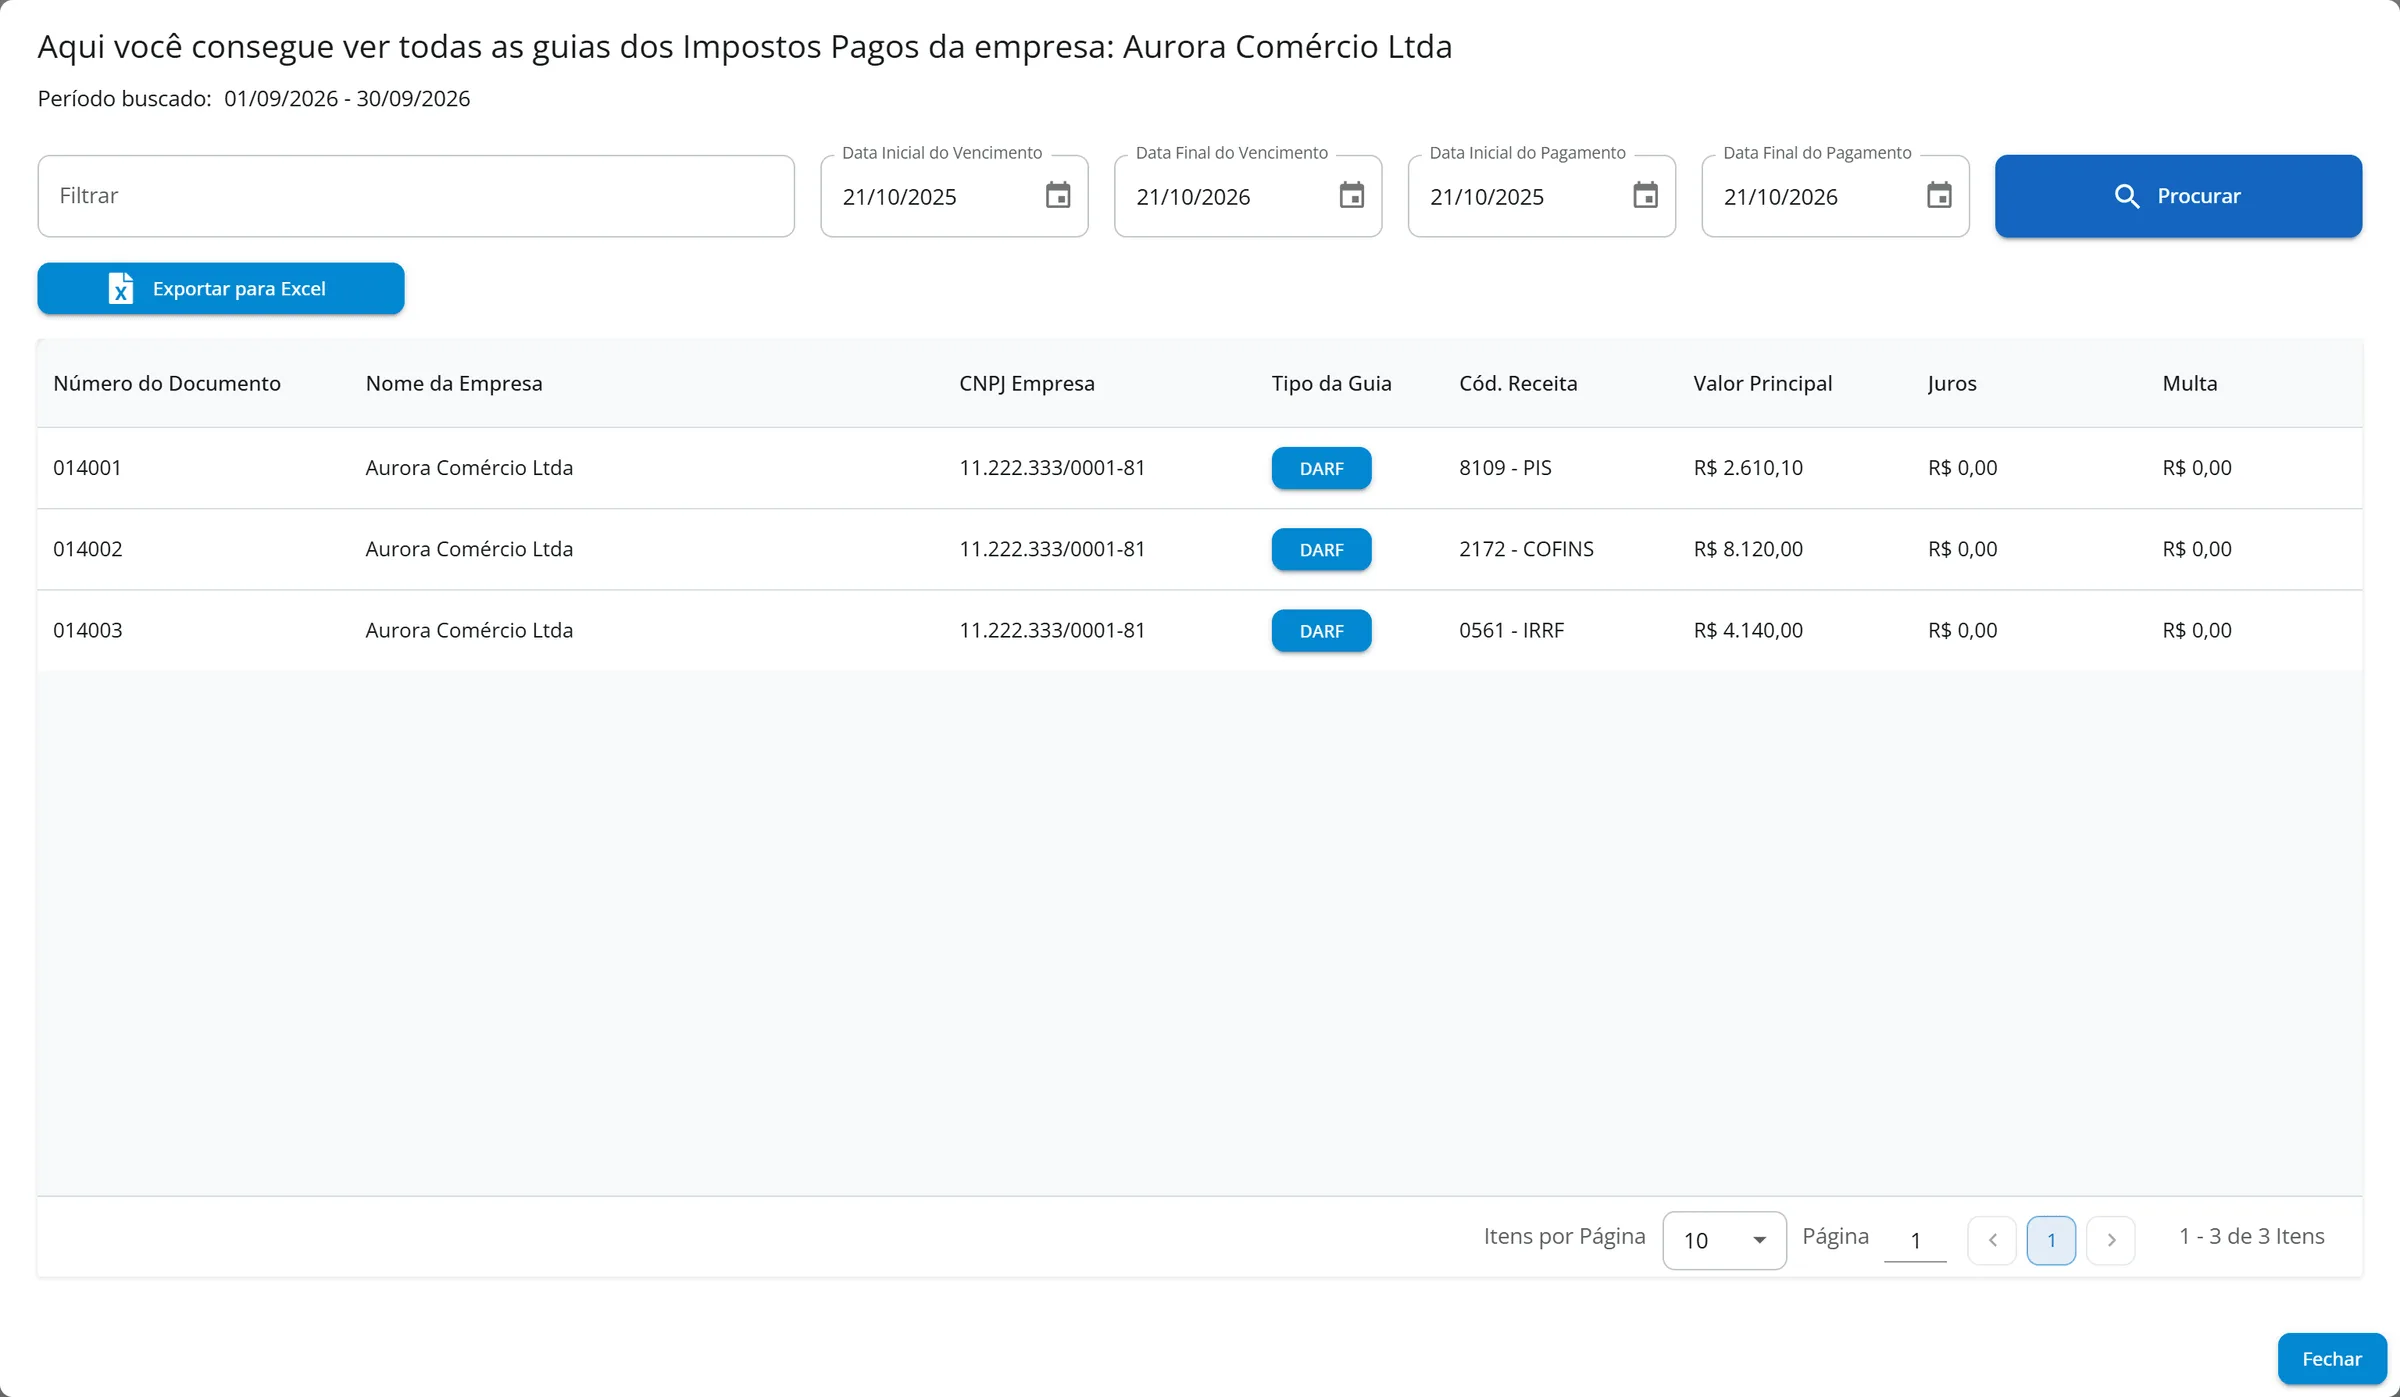Sort by Nome da Empresa header
The image size is (2400, 1397).
click(x=454, y=384)
